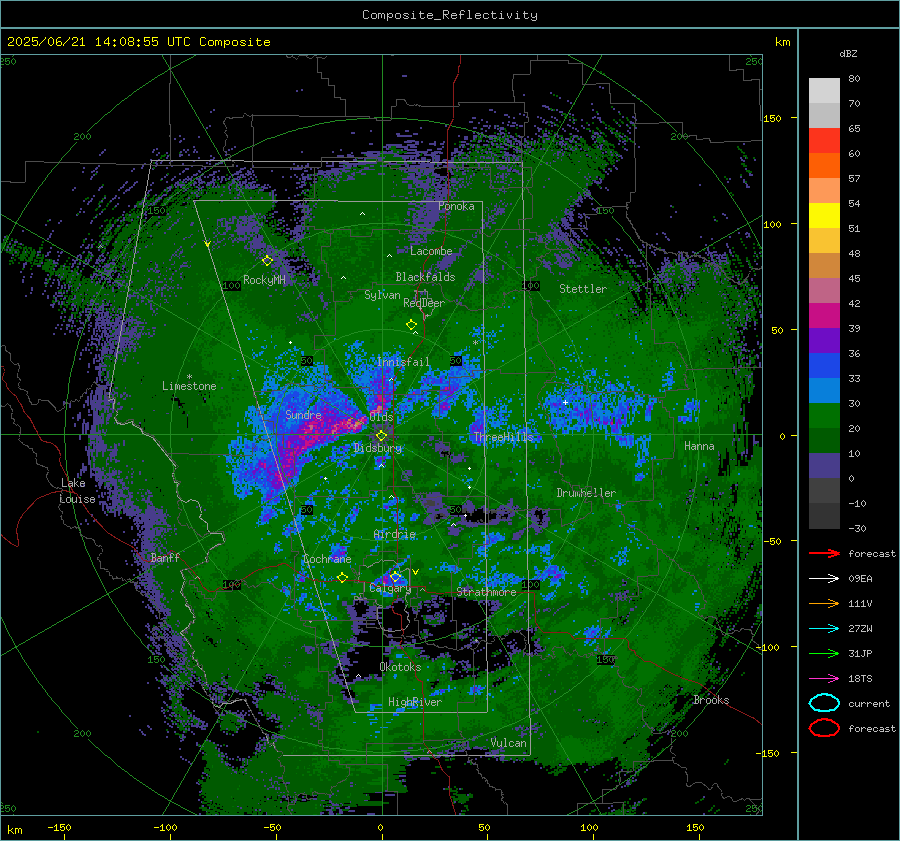Screen dimensions: 900x841
Task: Click the Sundre label
Action: click(x=303, y=414)
